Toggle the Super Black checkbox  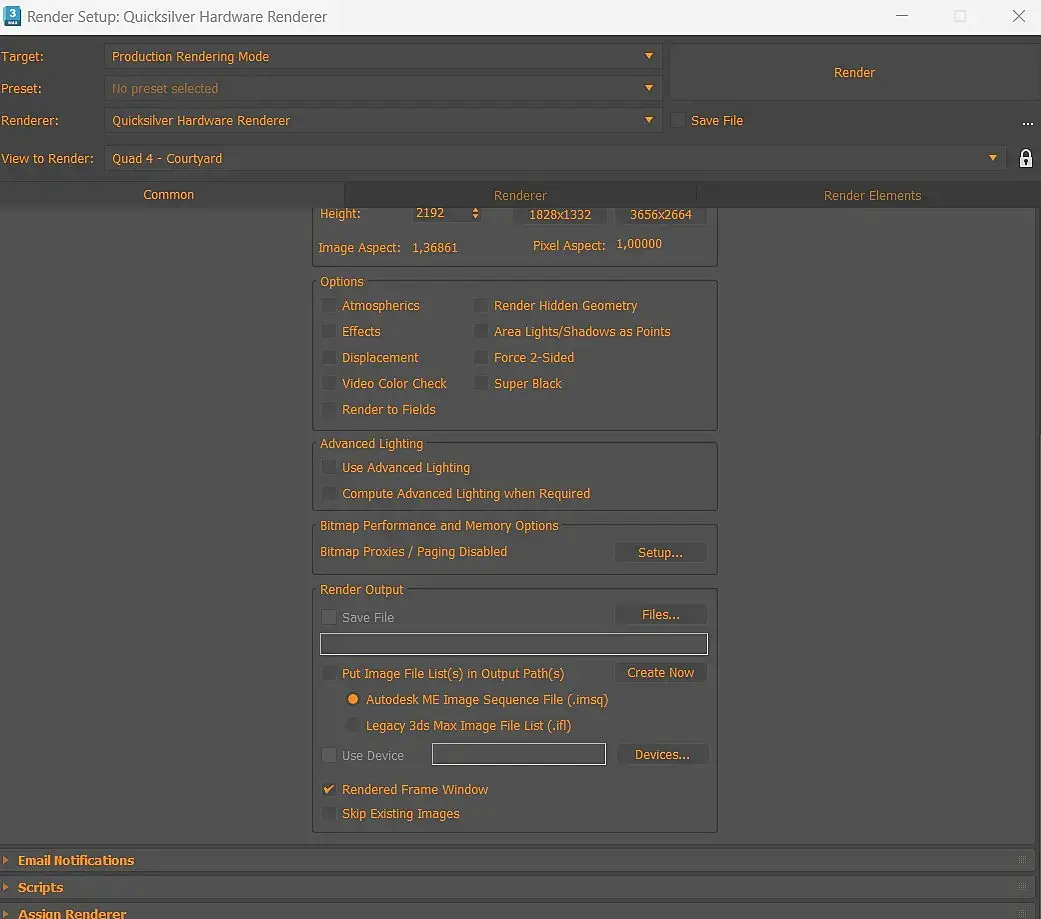pos(481,383)
